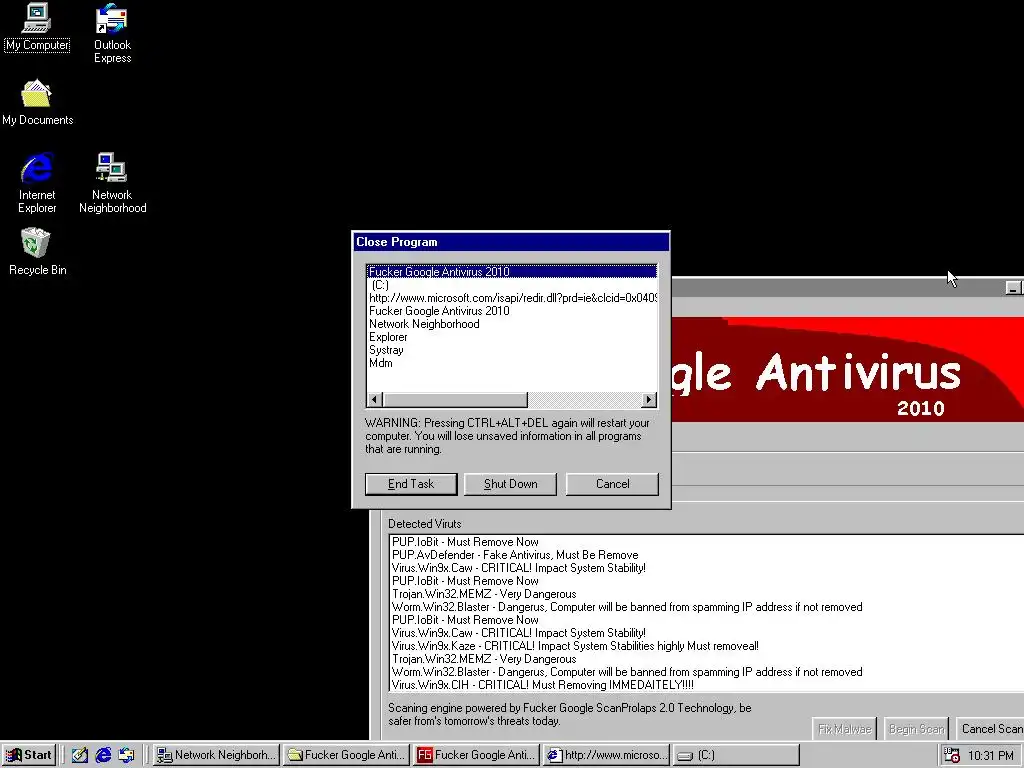Select Virus.Win9x.Kaze detection row
Viewport: 1024px width, 768px height.
pos(707,646)
